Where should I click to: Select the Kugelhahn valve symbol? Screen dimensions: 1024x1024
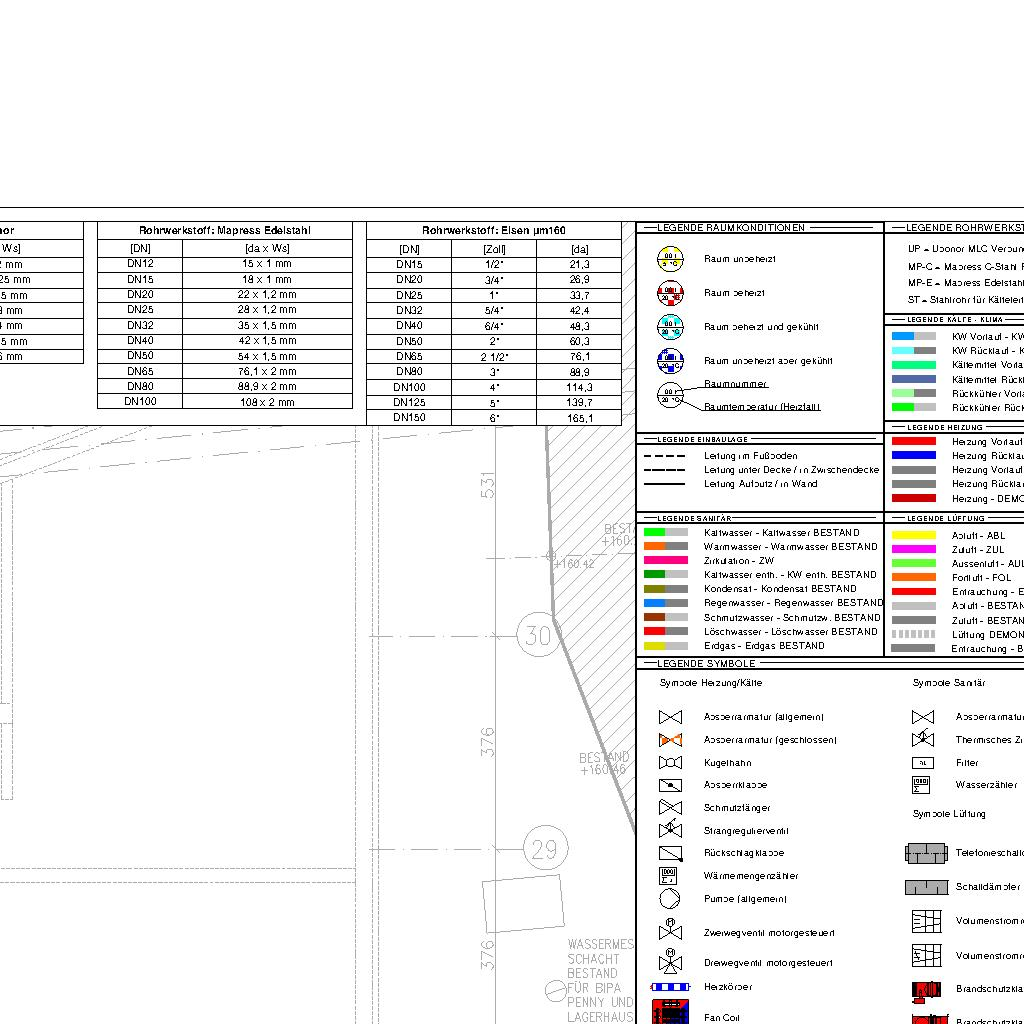[670, 763]
